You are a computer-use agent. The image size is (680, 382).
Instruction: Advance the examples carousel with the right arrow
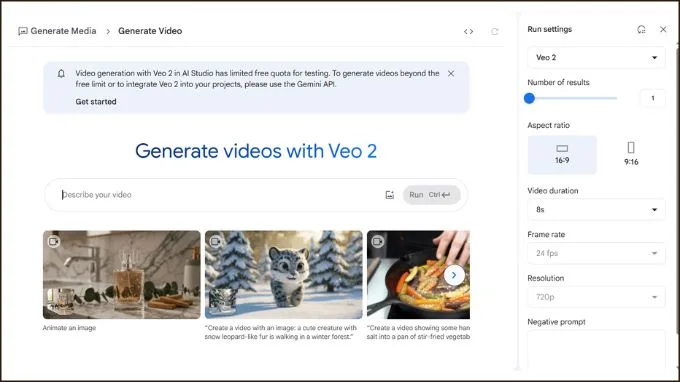(x=454, y=275)
